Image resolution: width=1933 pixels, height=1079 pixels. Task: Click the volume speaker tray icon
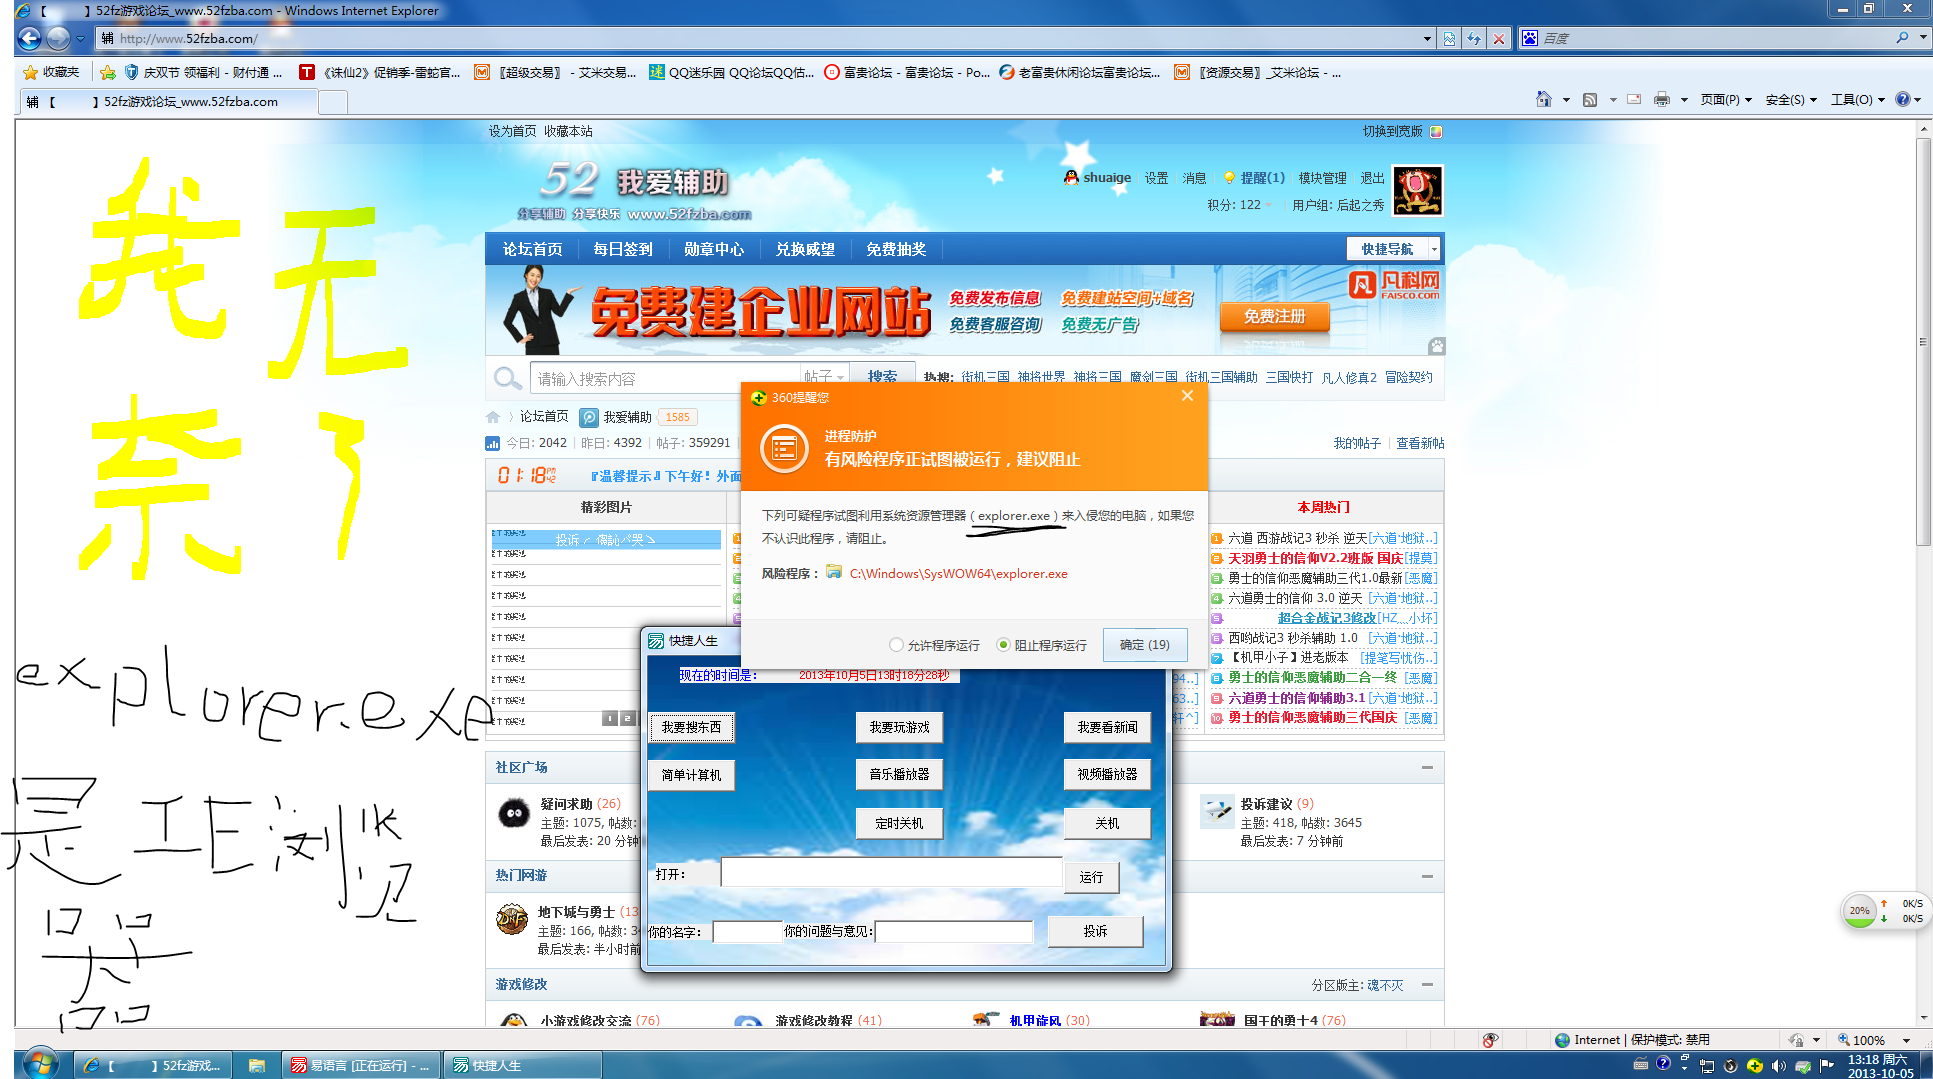click(1779, 1065)
